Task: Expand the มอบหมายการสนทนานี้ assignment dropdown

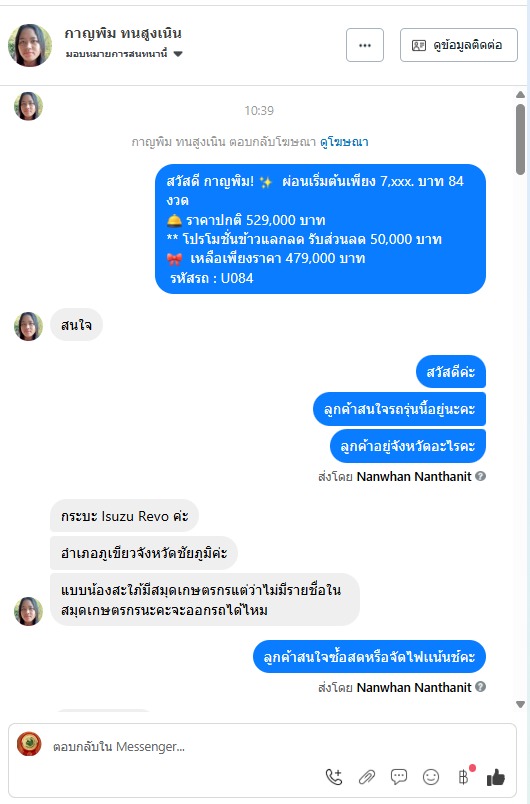Action: coord(124,54)
